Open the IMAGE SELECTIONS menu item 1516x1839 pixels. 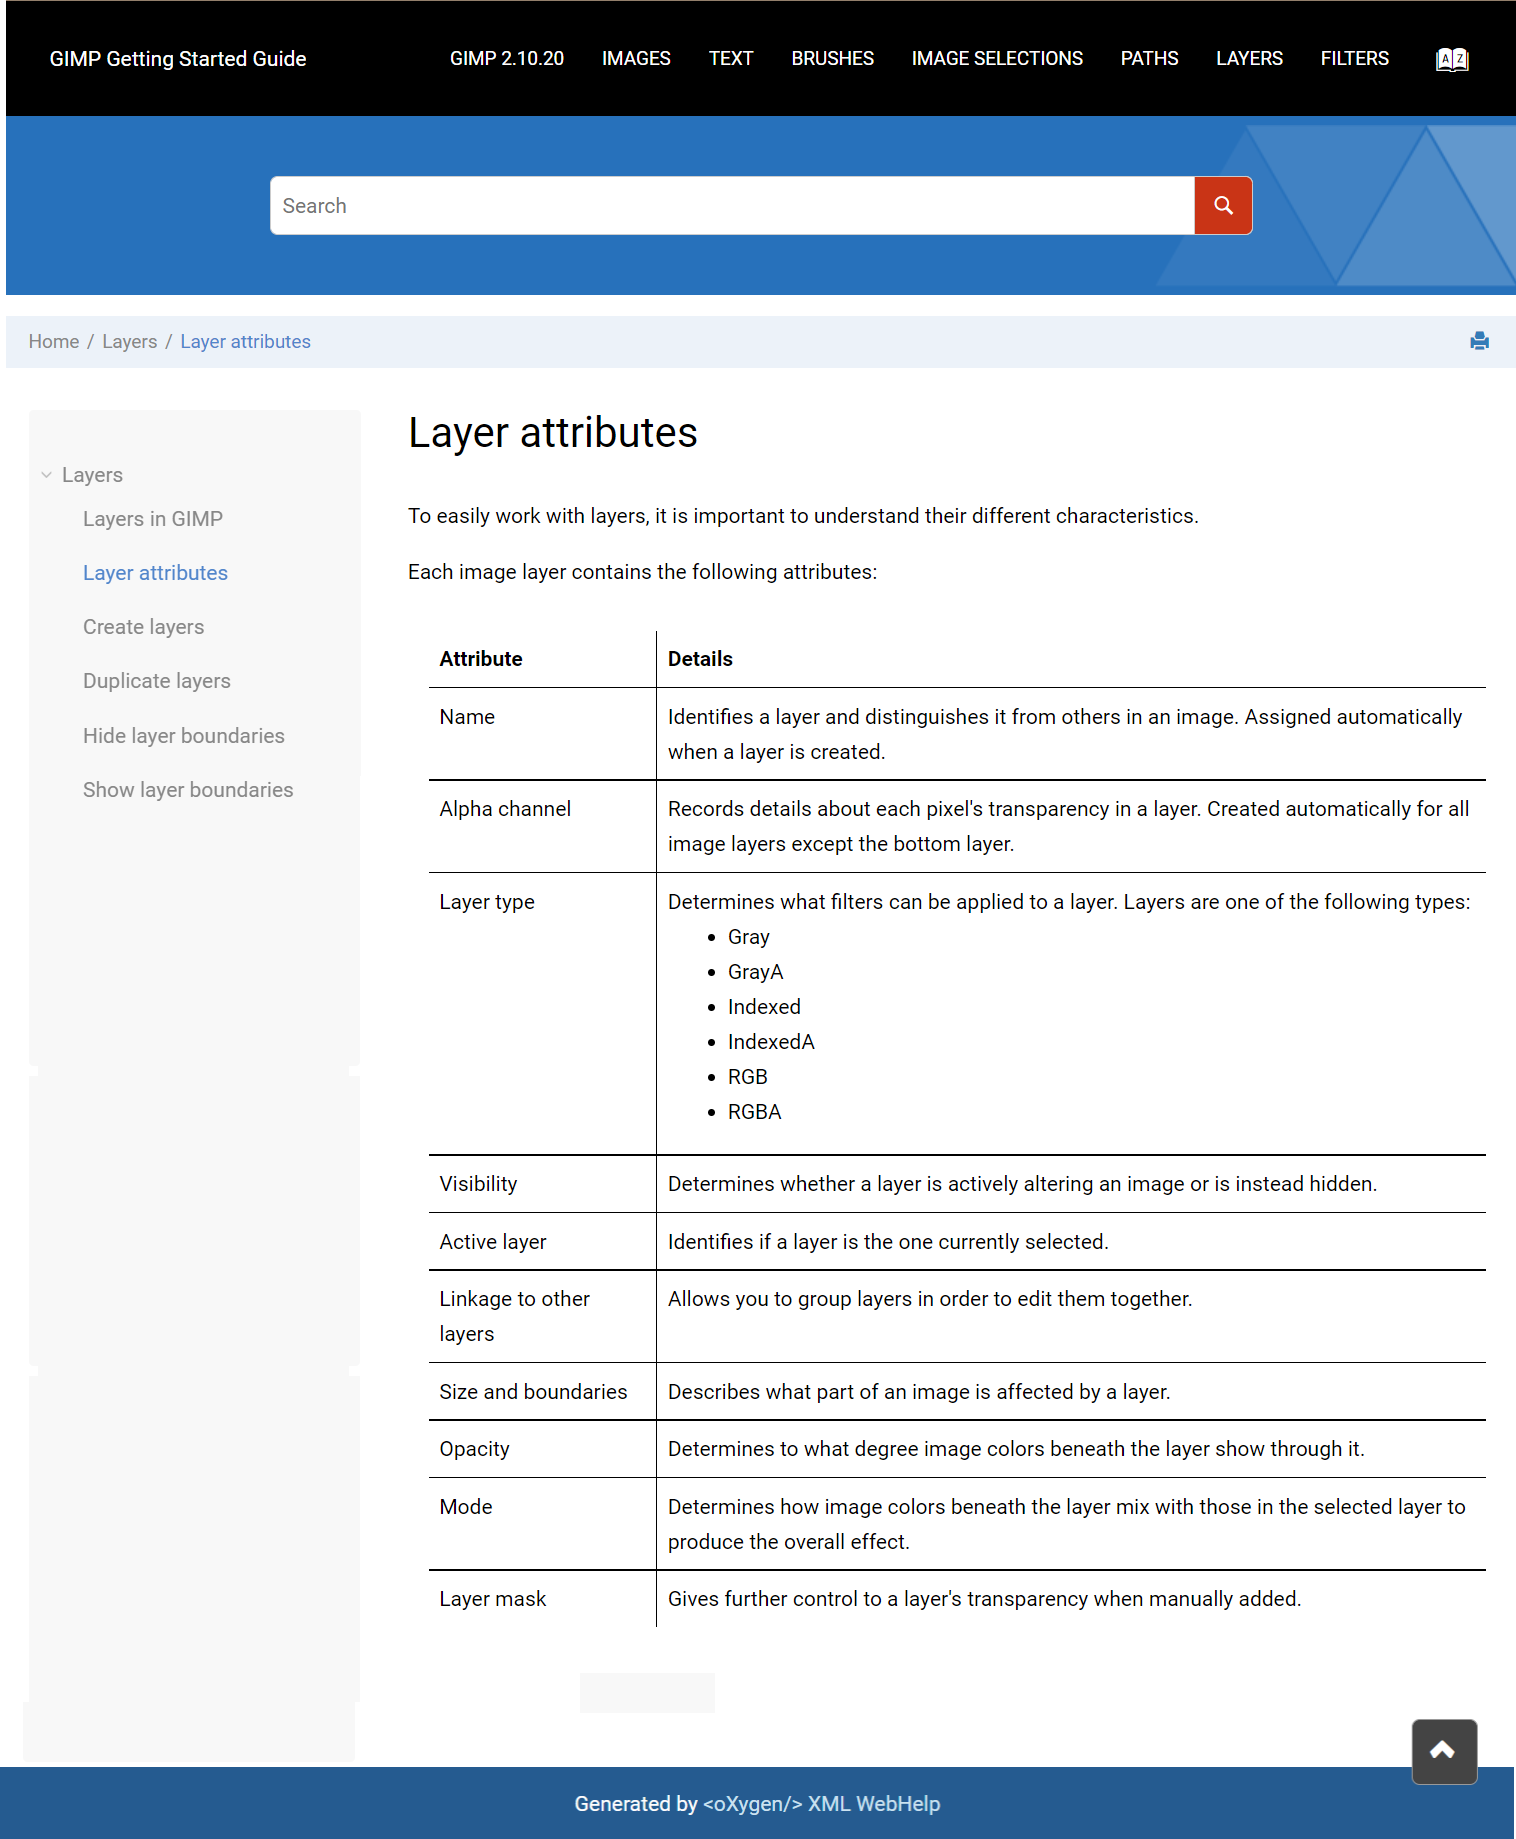click(x=997, y=59)
